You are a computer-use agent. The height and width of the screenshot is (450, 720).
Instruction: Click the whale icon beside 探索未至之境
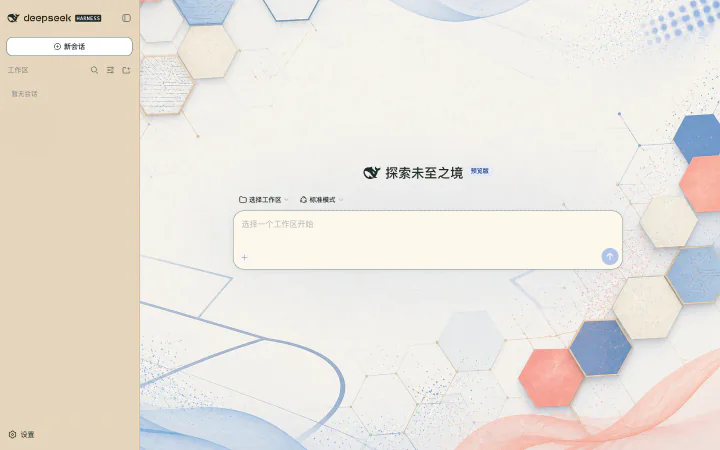point(371,173)
